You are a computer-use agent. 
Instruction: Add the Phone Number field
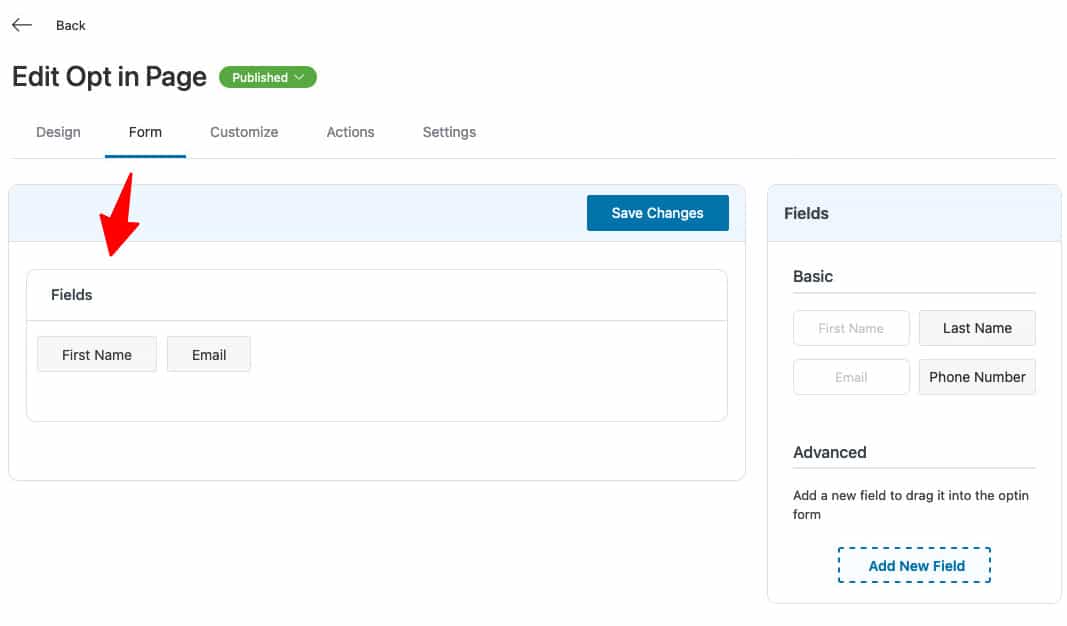click(x=977, y=377)
